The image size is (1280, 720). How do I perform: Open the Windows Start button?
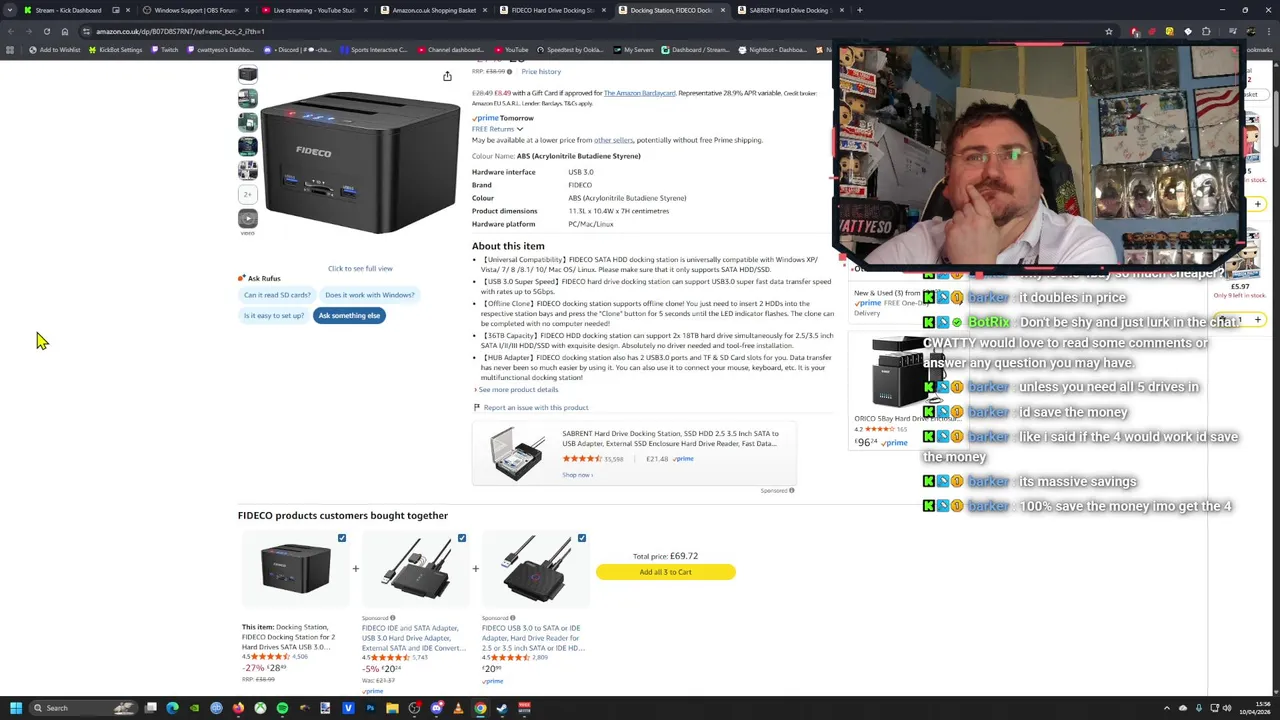(x=15, y=708)
